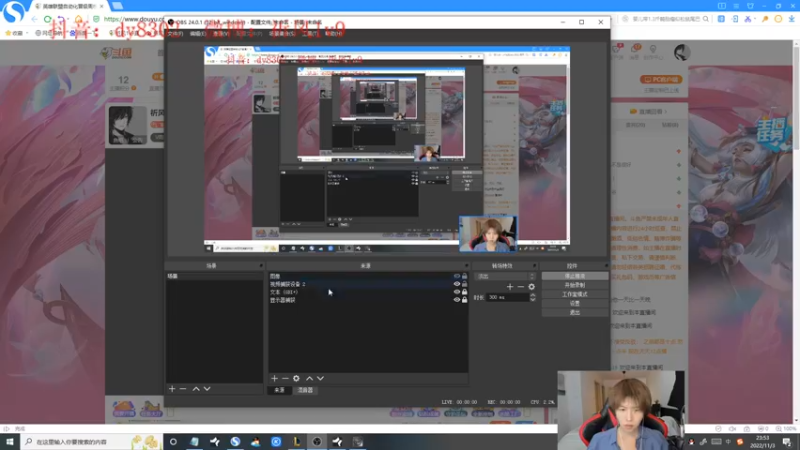Pop out the 转场特效 dock with its corner icon

pyautogui.click(x=534, y=266)
